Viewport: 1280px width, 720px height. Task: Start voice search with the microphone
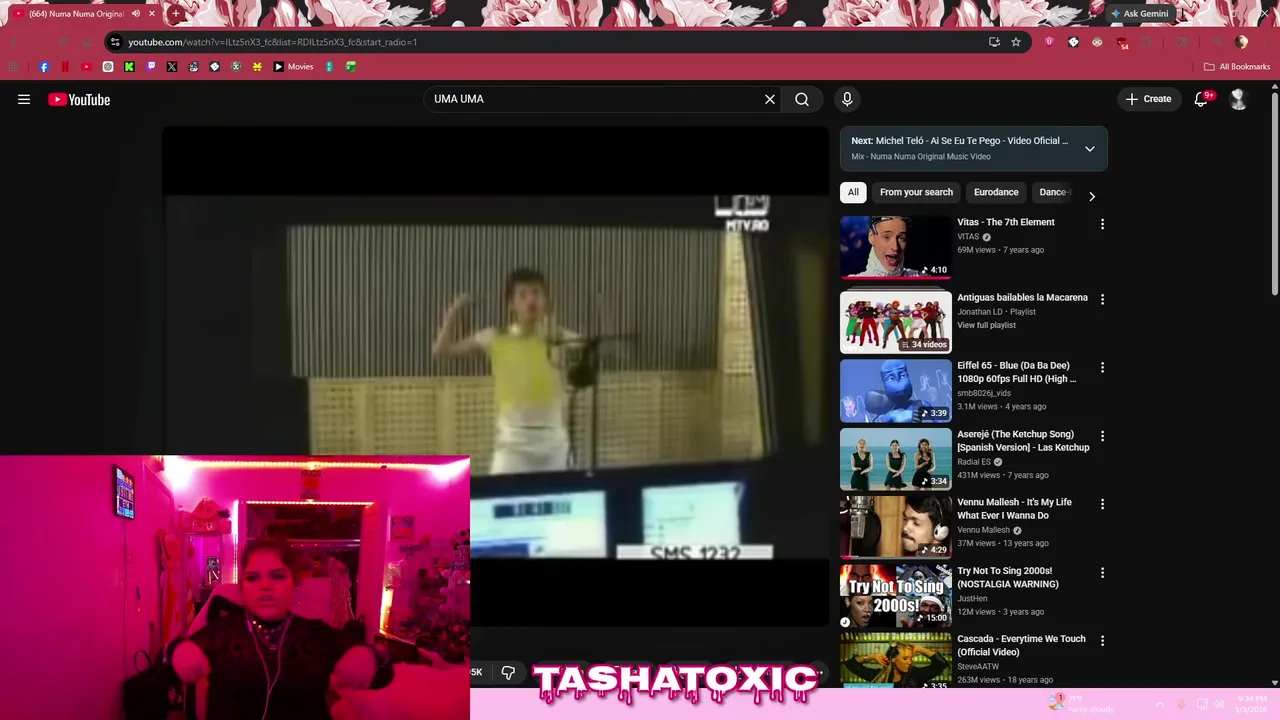(847, 99)
